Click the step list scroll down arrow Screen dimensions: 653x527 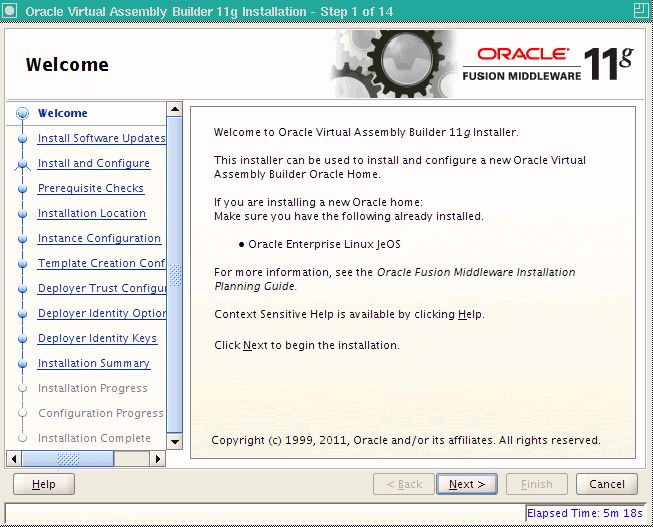(x=174, y=442)
